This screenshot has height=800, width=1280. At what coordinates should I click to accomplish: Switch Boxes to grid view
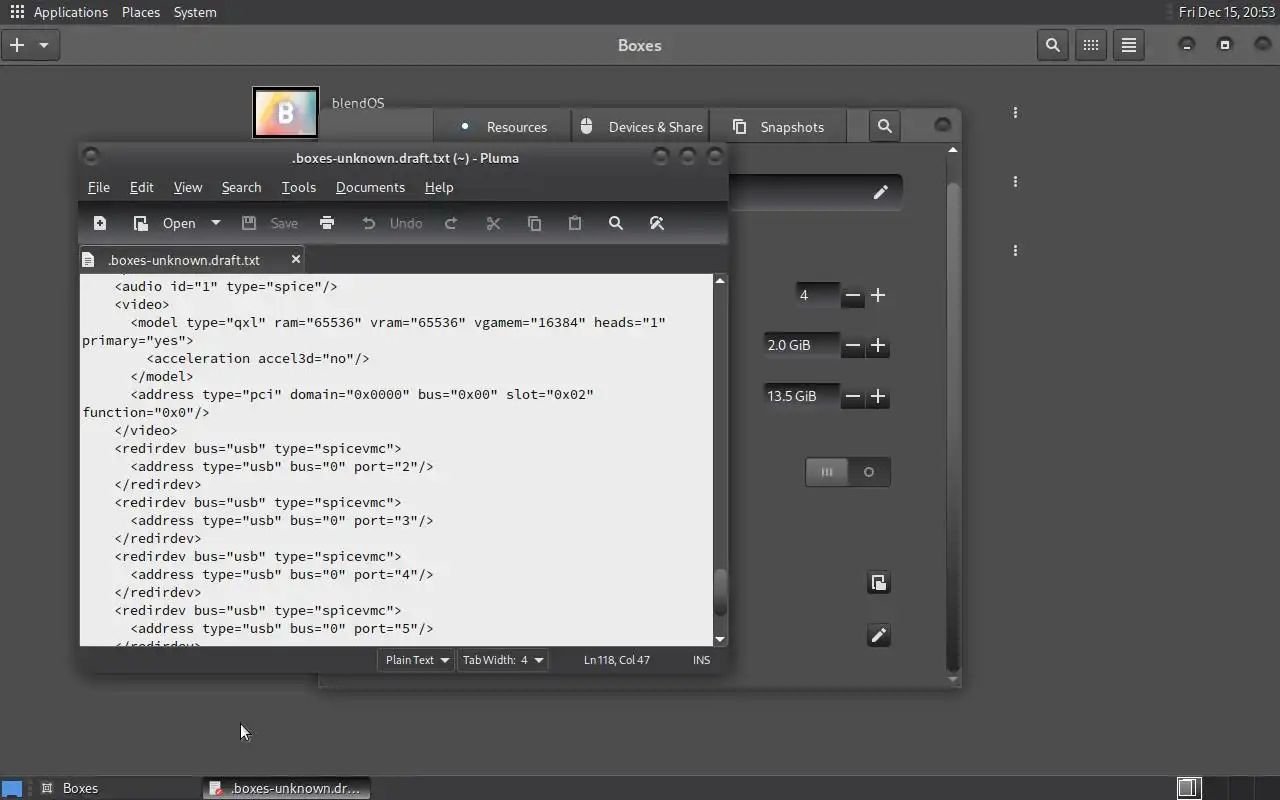[x=1091, y=45]
